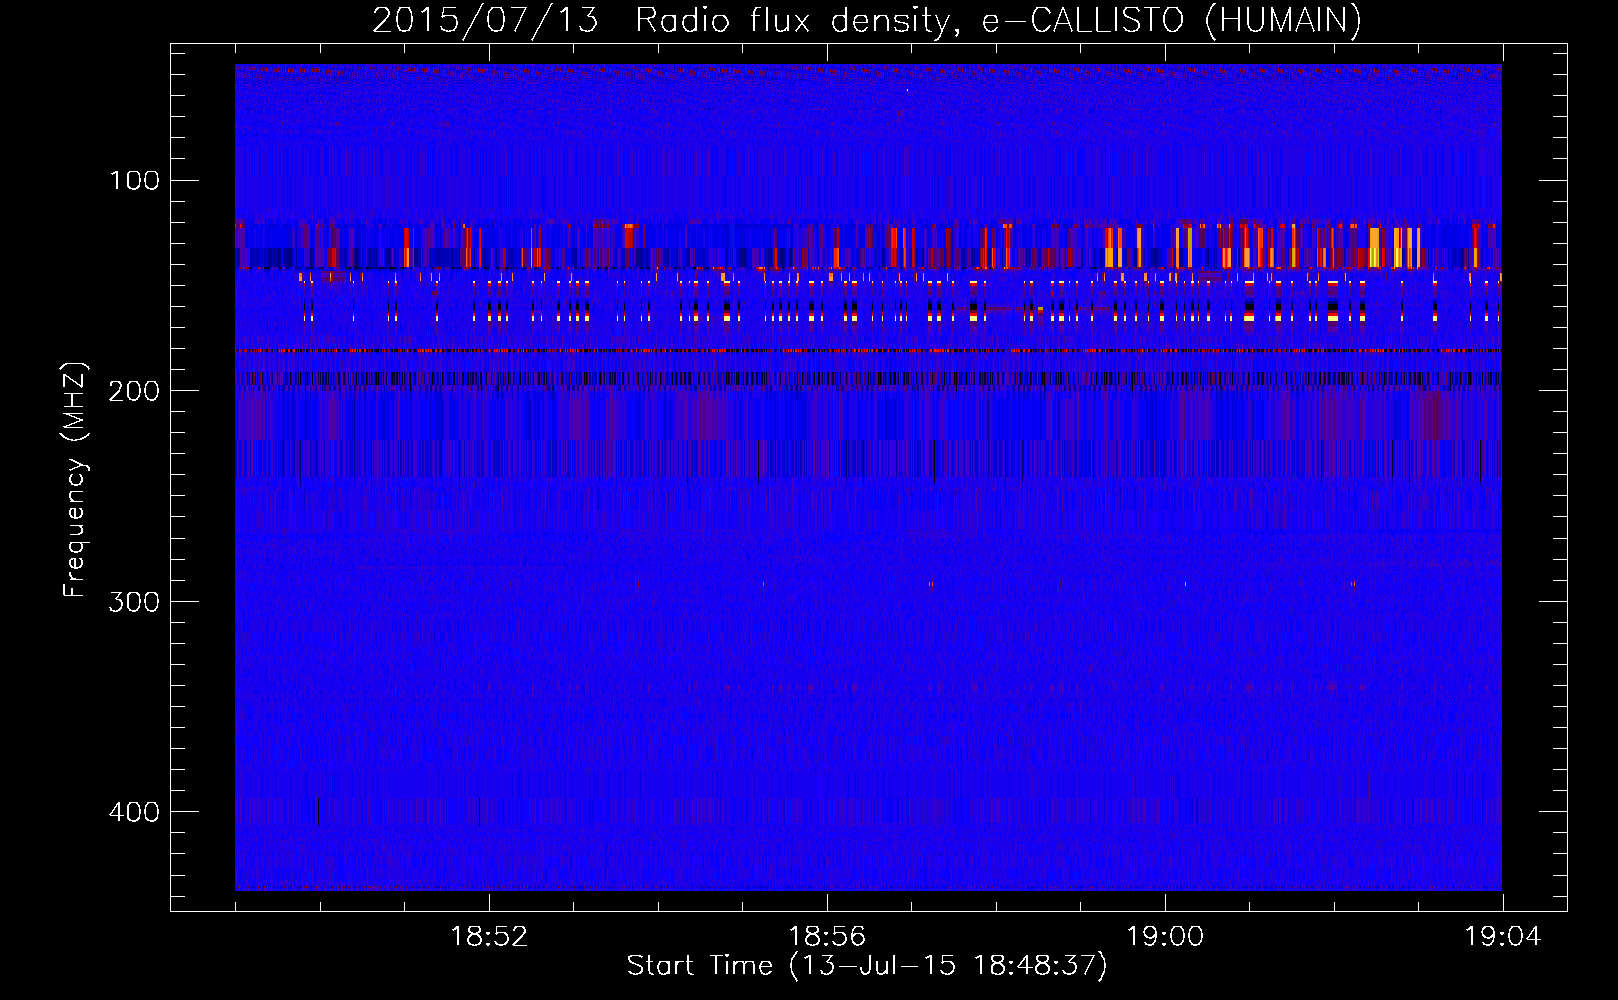The width and height of the screenshot is (1618, 1000).
Task: Select the '400' frequency tick label
Action: 134,811
